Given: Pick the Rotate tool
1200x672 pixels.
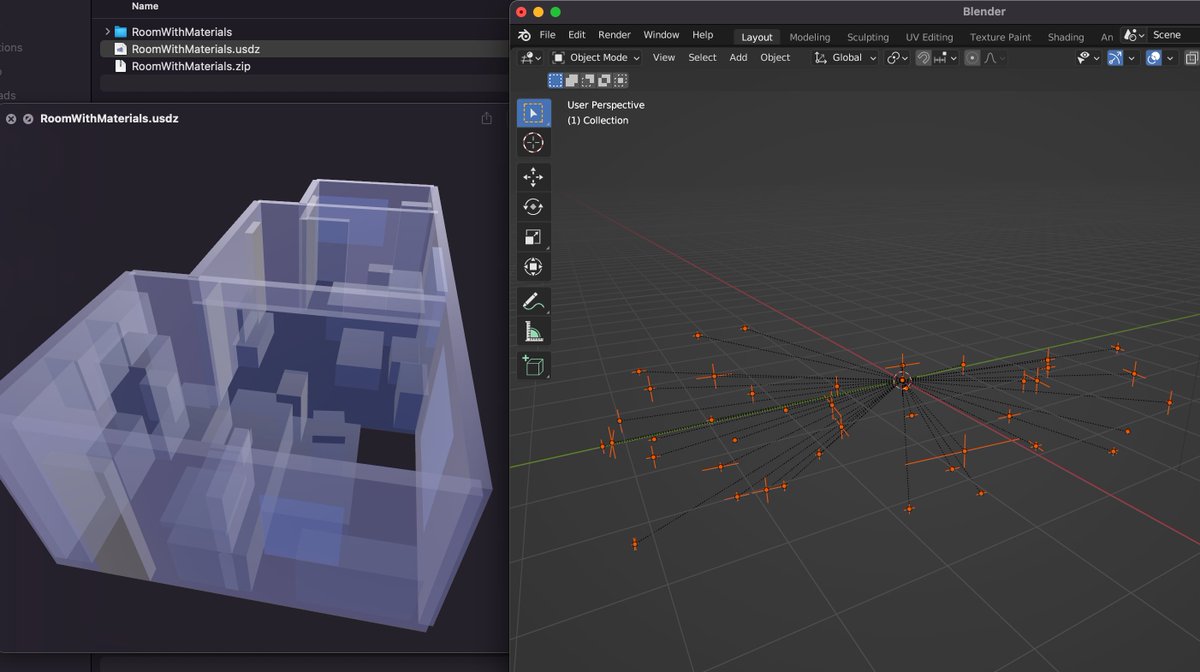Looking at the screenshot, I should click(x=533, y=207).
